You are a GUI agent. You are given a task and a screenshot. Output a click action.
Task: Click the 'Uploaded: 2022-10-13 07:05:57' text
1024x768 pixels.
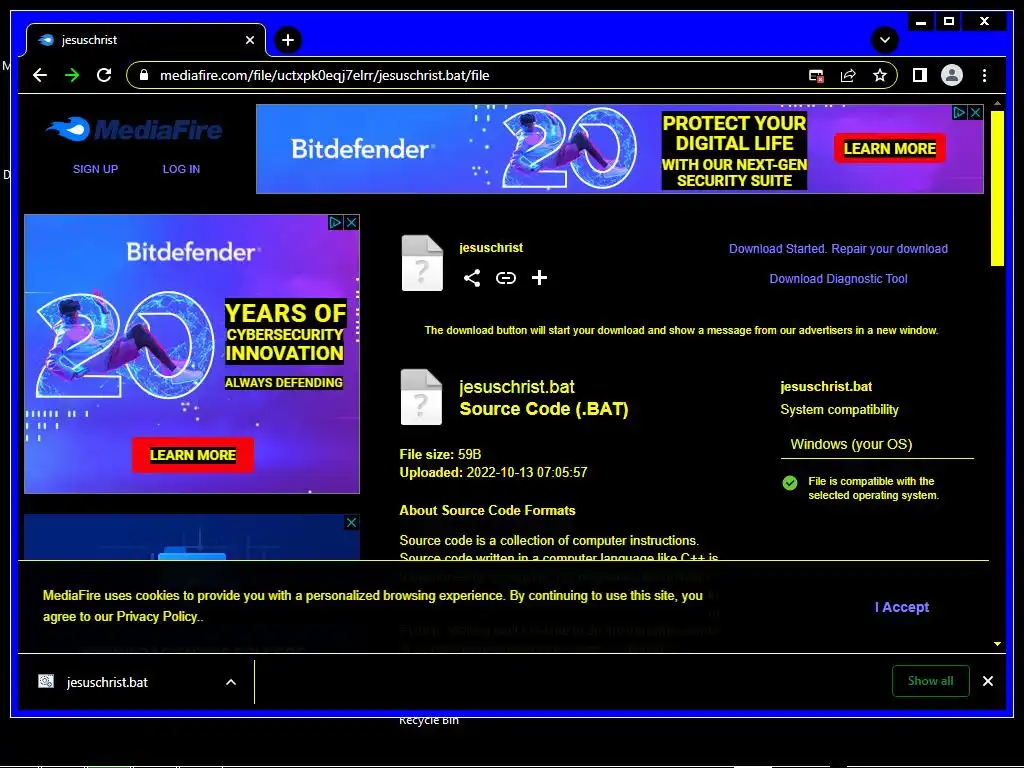[493, 472]
